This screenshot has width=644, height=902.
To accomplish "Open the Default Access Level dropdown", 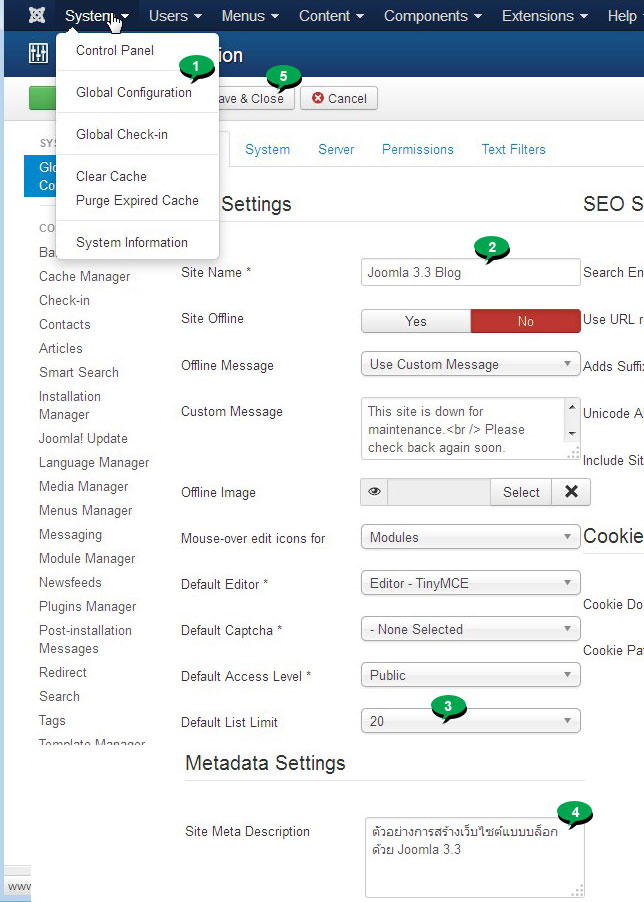I will tap(470, 675).
